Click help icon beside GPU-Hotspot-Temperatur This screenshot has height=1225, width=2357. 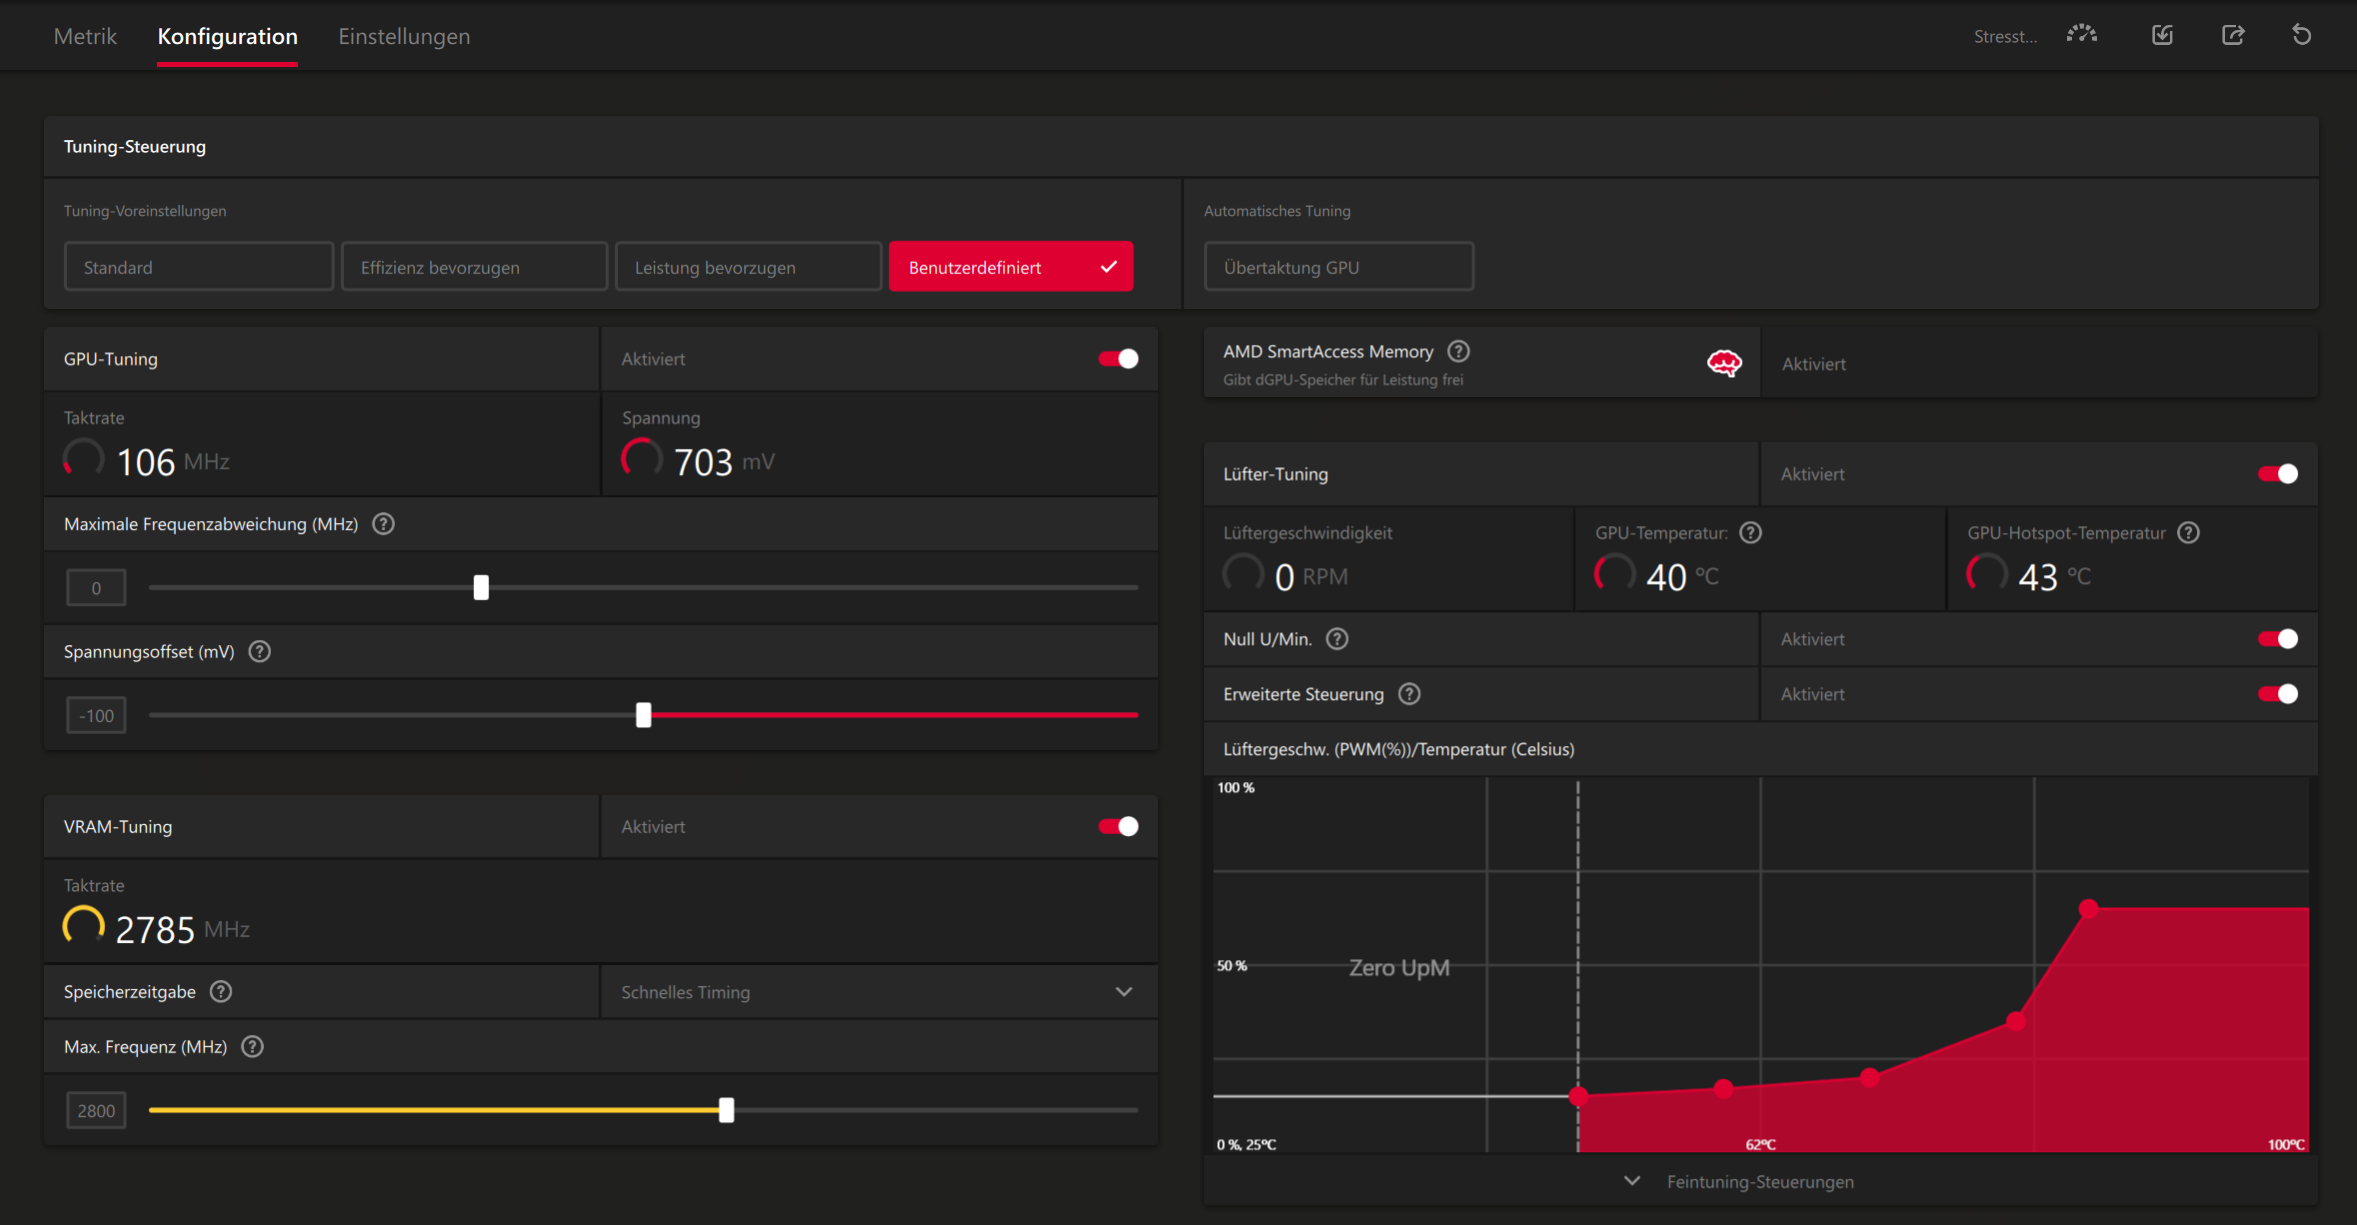tap(2188, 533)
